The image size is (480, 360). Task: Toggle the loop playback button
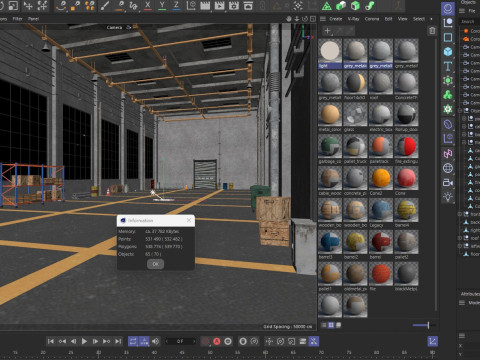(x=133, y=341)
